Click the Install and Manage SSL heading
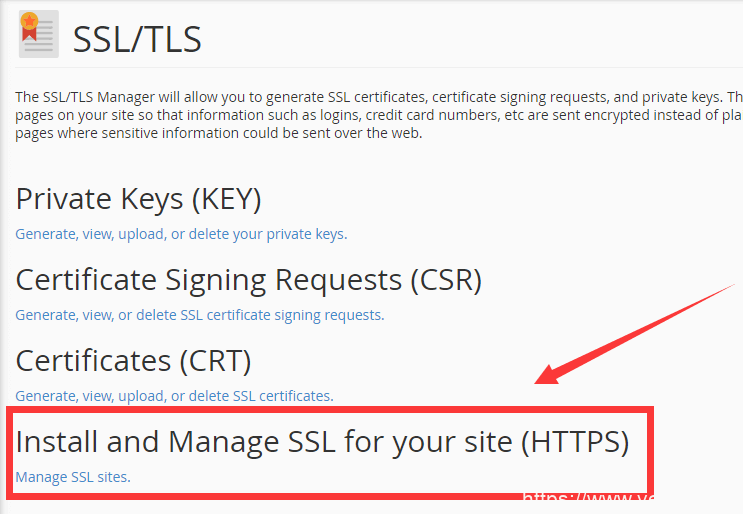 (322, 442)
